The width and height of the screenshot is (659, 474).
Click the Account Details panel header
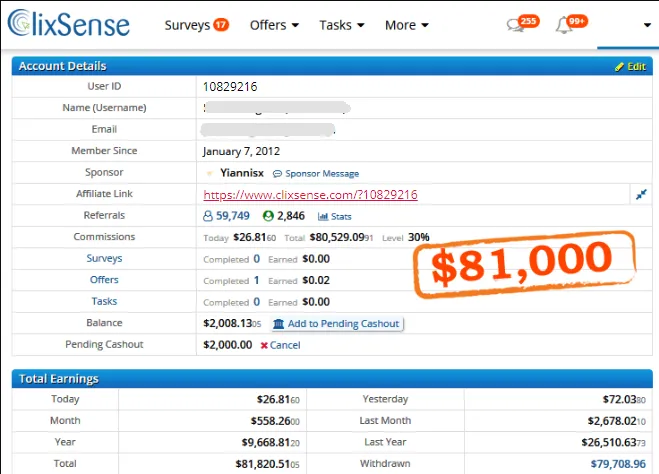pos(332,66)
